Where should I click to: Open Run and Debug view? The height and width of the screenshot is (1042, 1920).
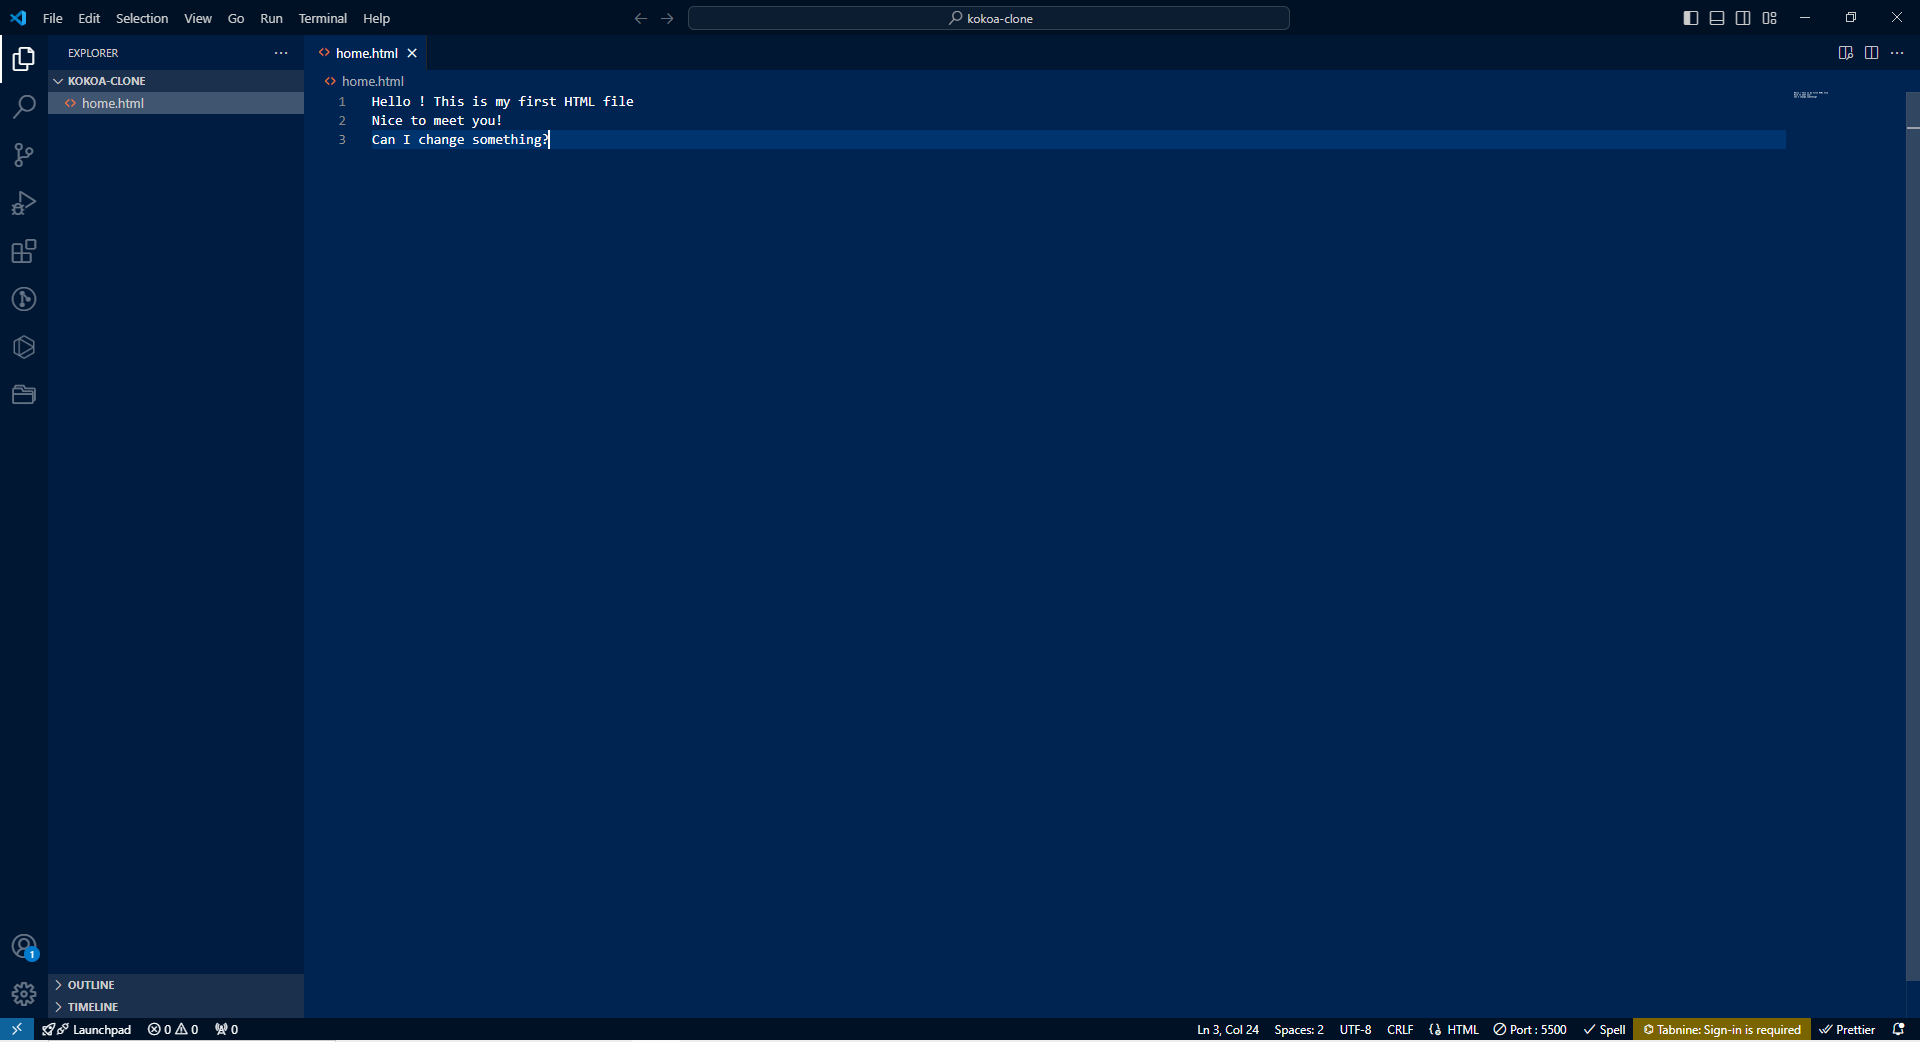pos(24,203)
